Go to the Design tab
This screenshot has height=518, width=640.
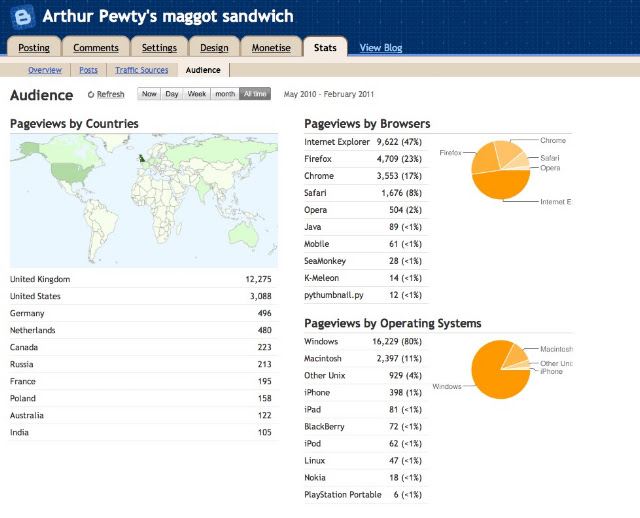[x=214, y=48]
